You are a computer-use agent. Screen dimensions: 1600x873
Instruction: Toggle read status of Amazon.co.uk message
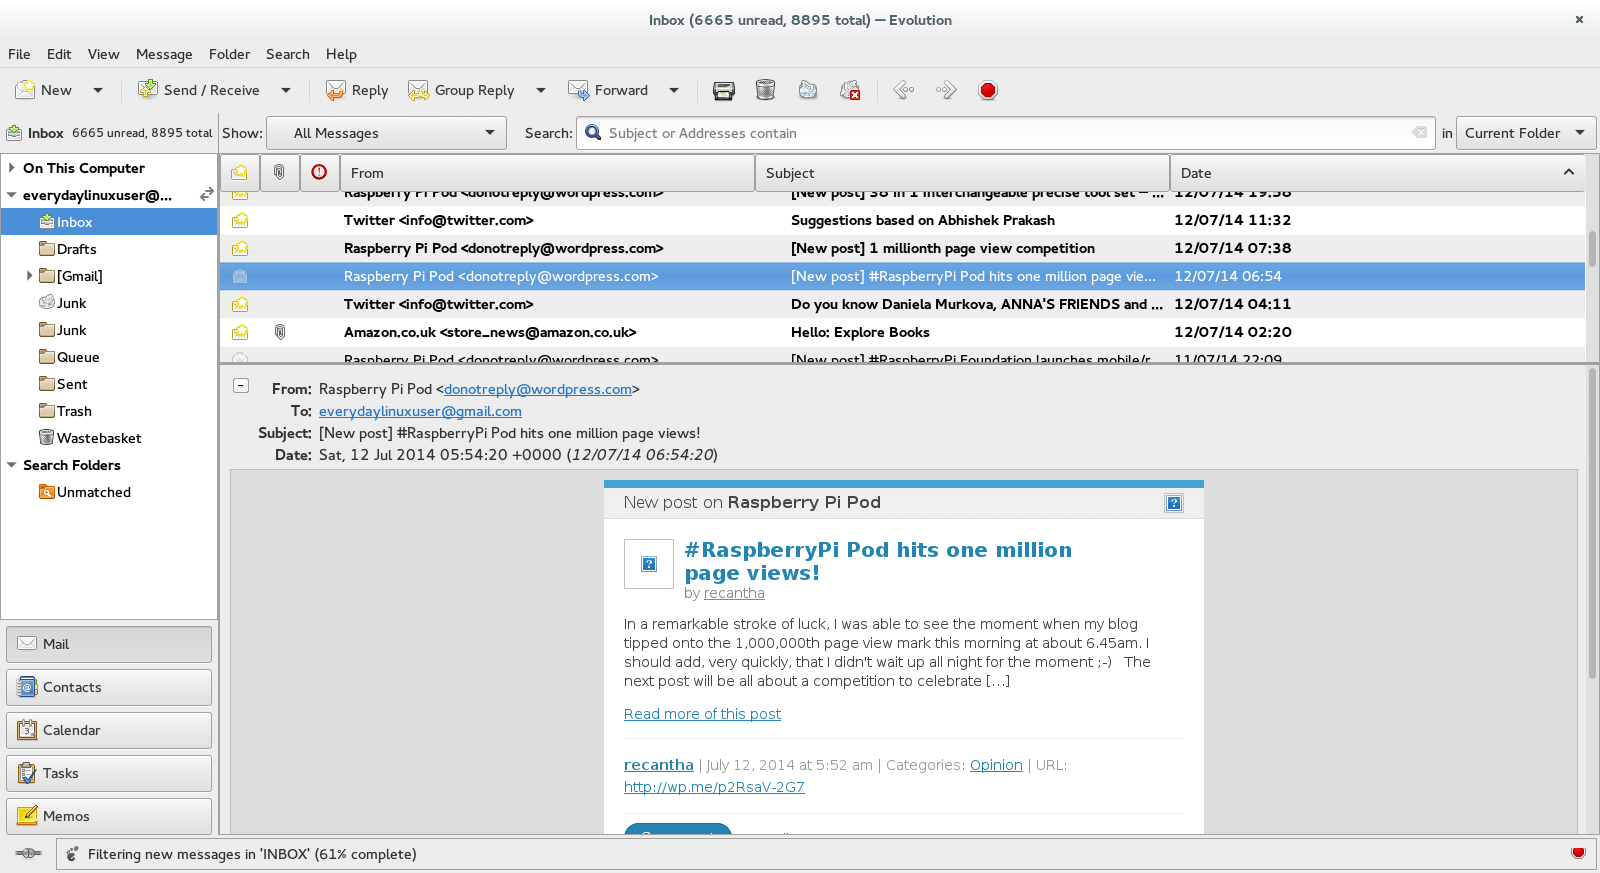coord(240,332)
